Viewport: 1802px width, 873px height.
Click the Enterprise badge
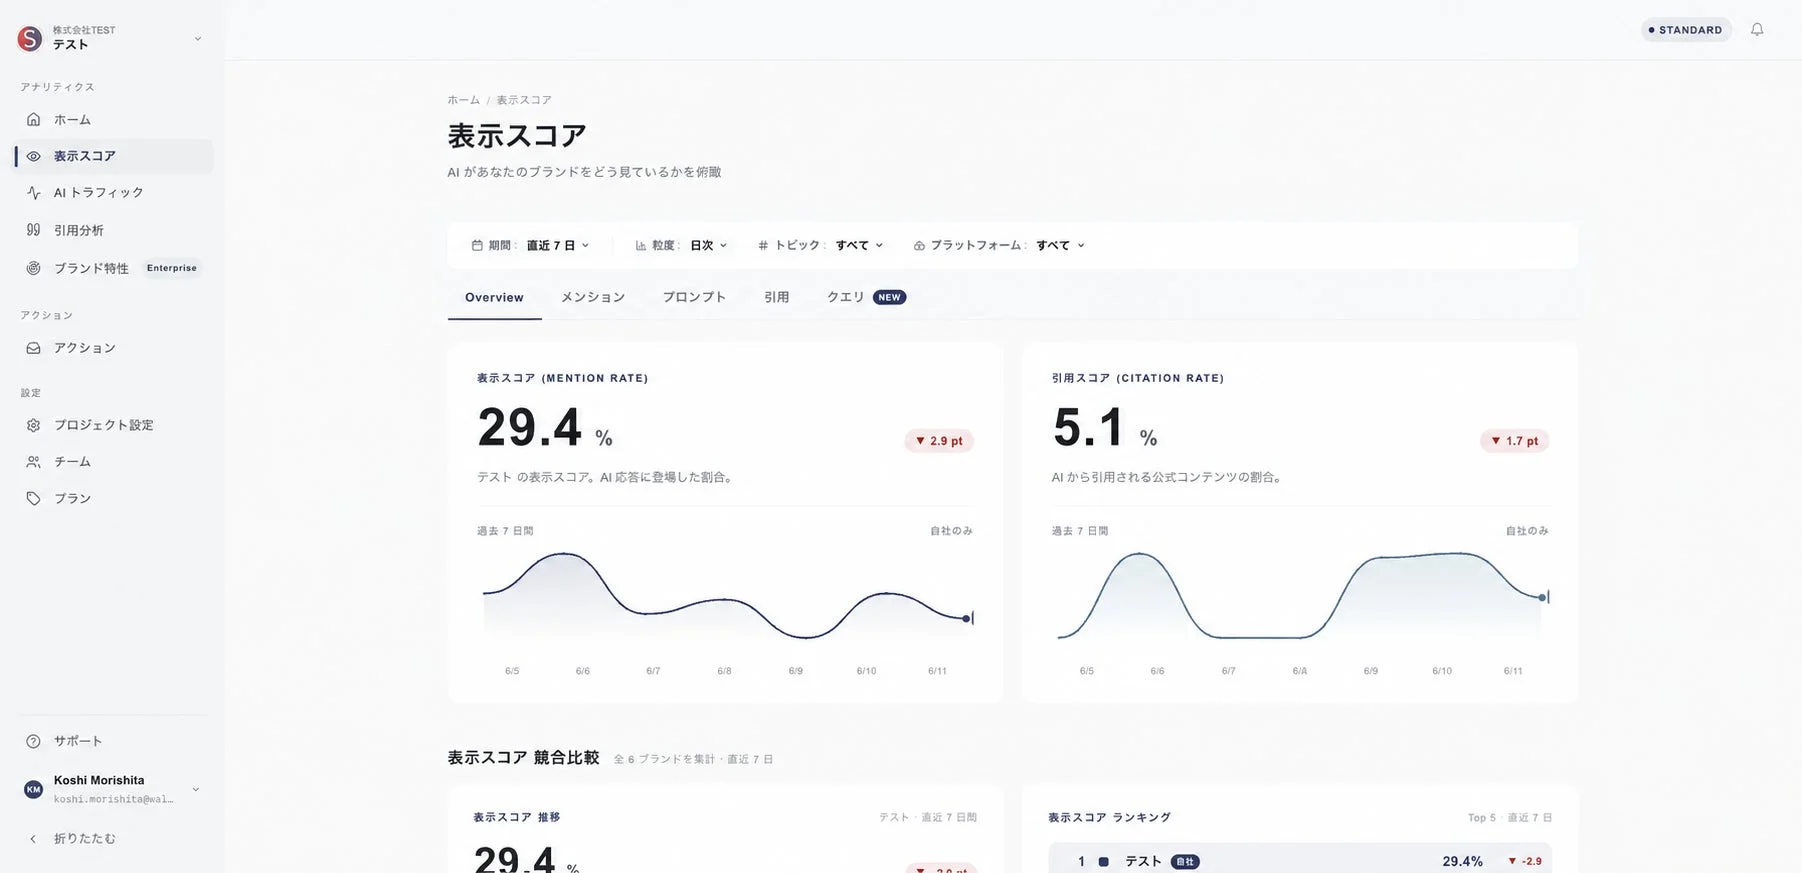[172, 268]
